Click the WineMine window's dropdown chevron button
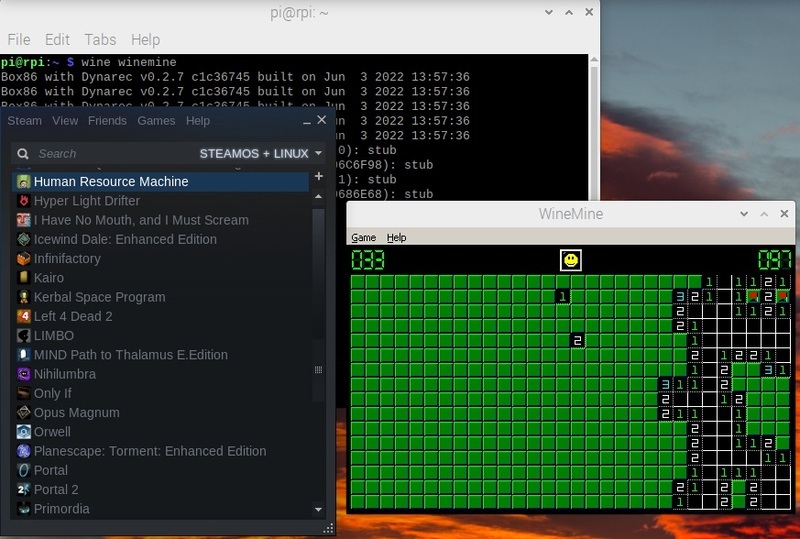The image size is (800, 539). click(x=744, y=214)
